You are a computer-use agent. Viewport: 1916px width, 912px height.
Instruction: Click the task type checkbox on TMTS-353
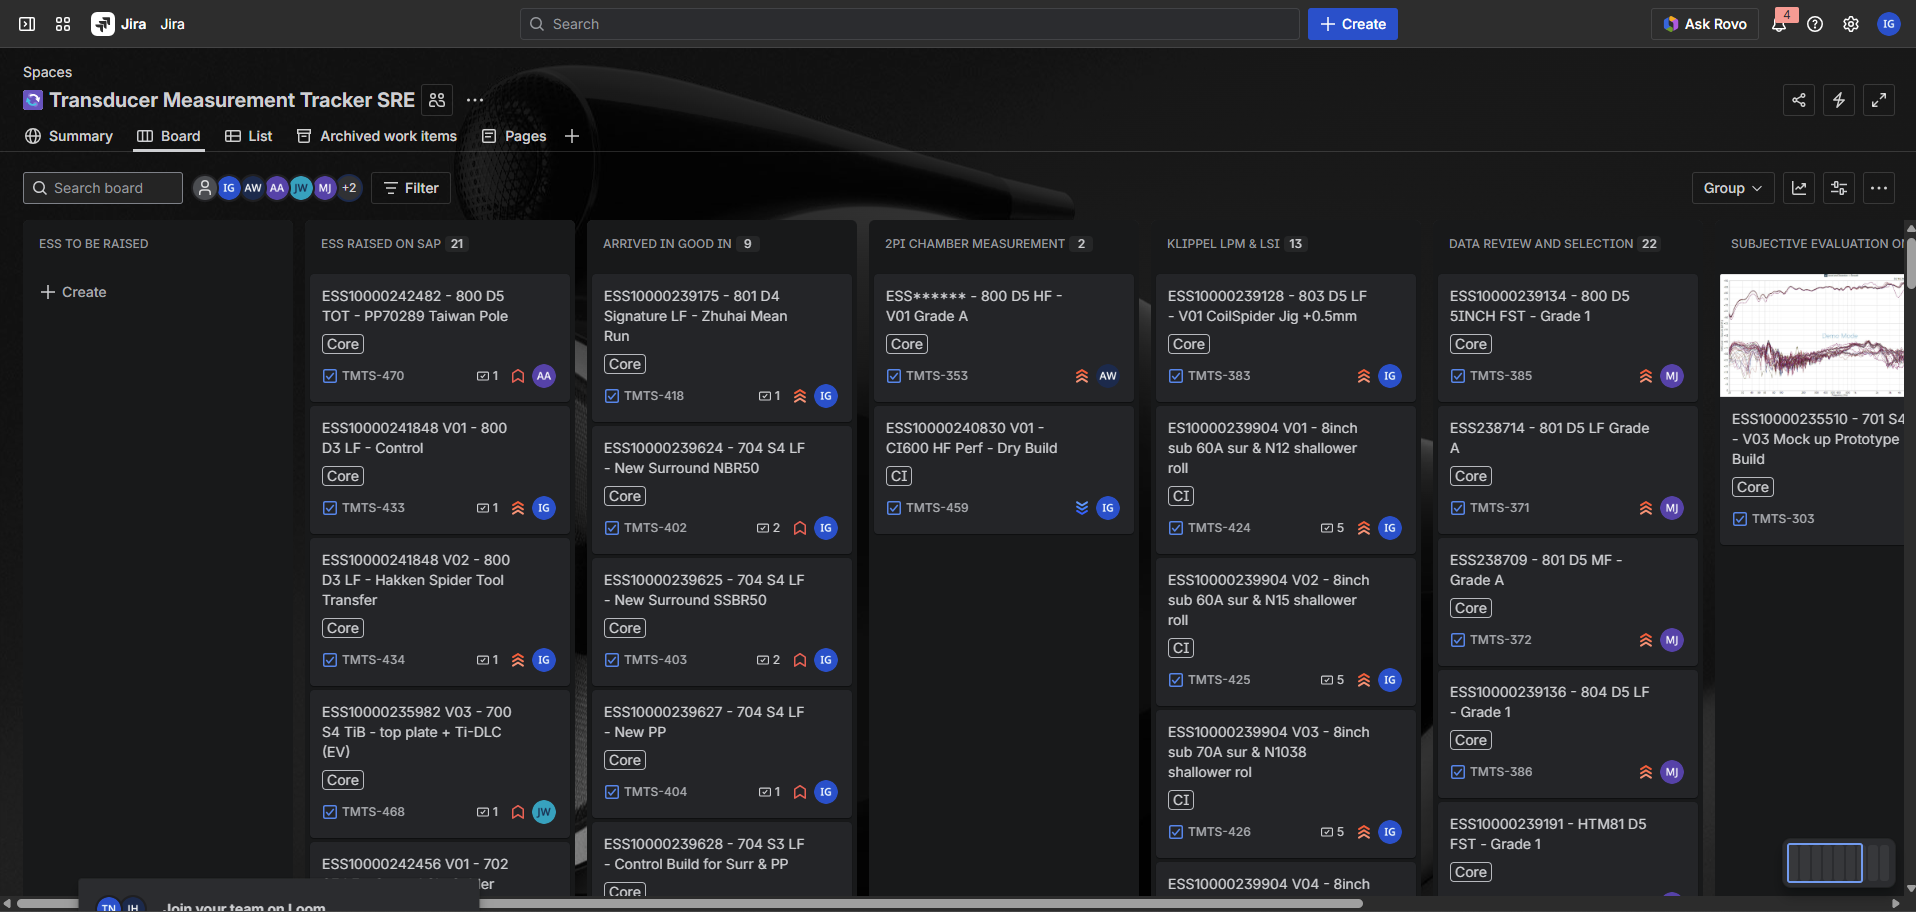[894, 376]
